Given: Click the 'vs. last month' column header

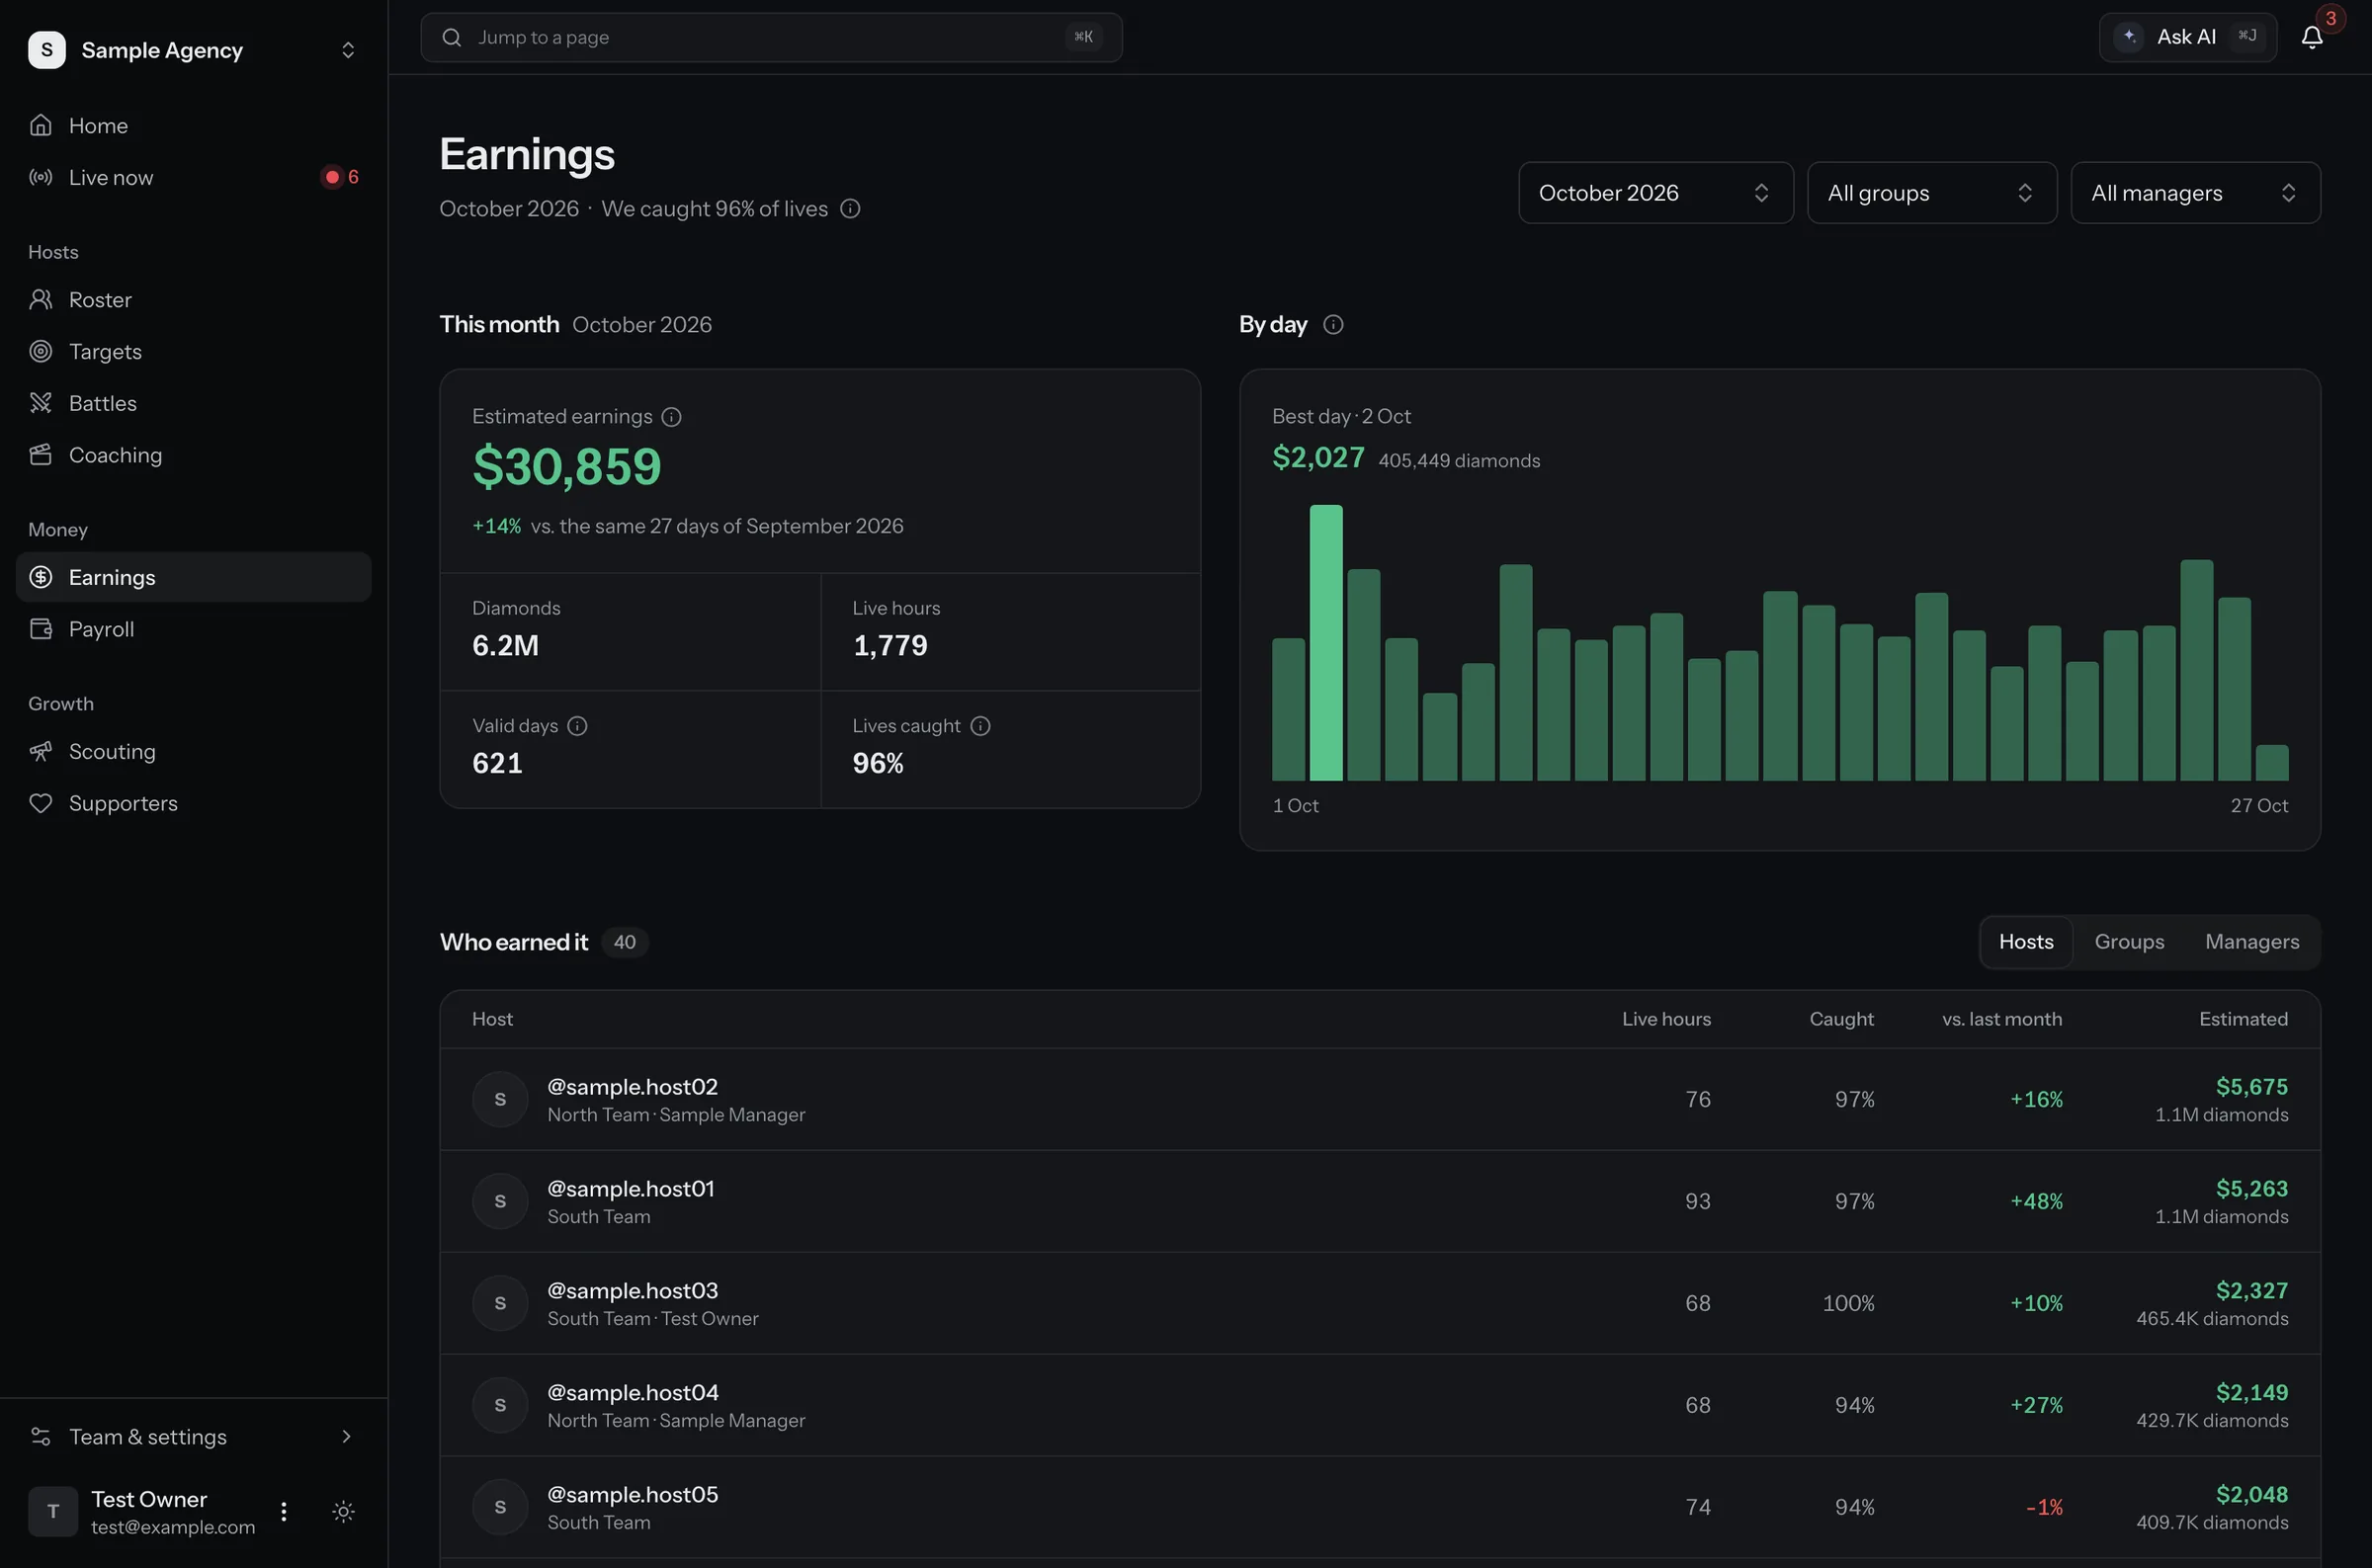Looking at the screenshot, I should (x=2002, y=1019).
